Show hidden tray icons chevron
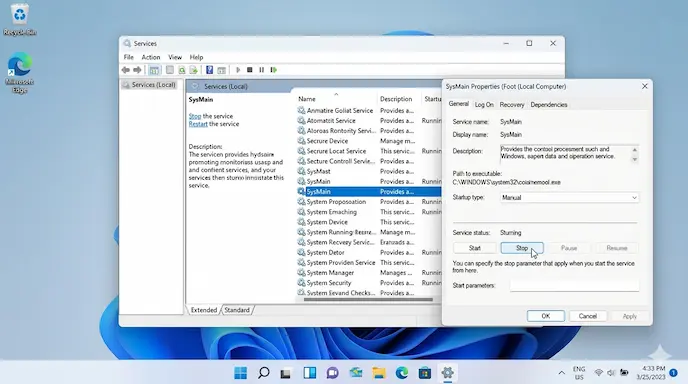Screen dimensions: 688x384 pos(562,373)
